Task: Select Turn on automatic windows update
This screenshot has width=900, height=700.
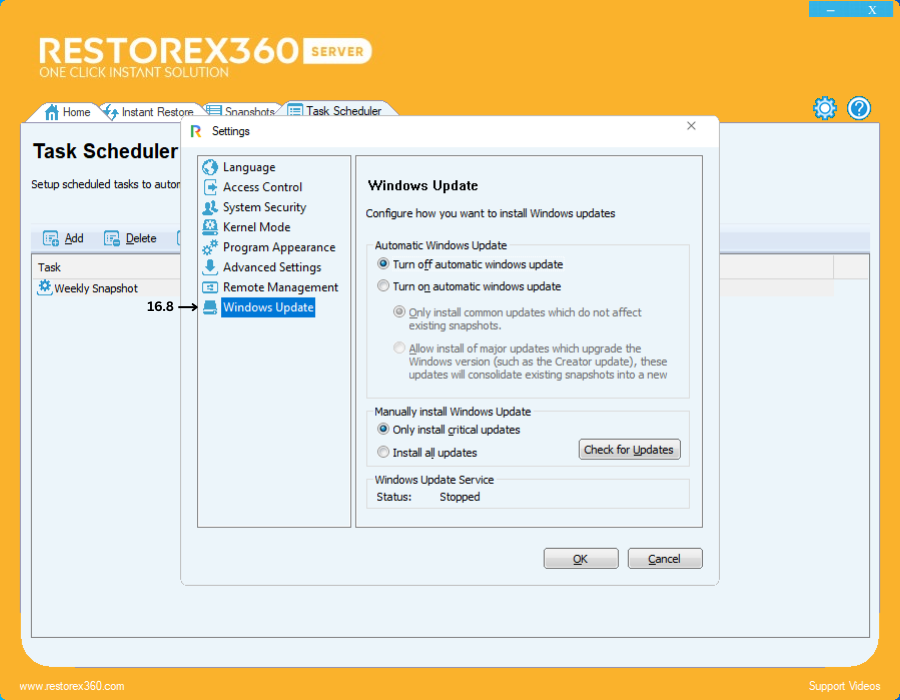Action: pyautogui.click(x=383, y=286)
